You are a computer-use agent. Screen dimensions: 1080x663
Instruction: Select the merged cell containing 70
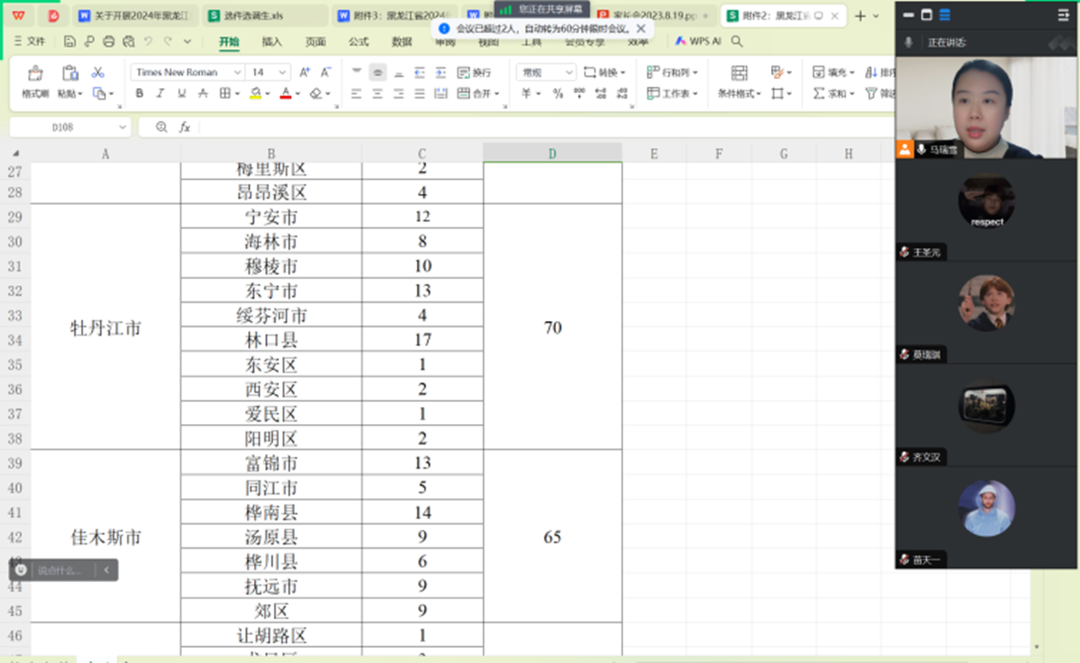[552, 328]
